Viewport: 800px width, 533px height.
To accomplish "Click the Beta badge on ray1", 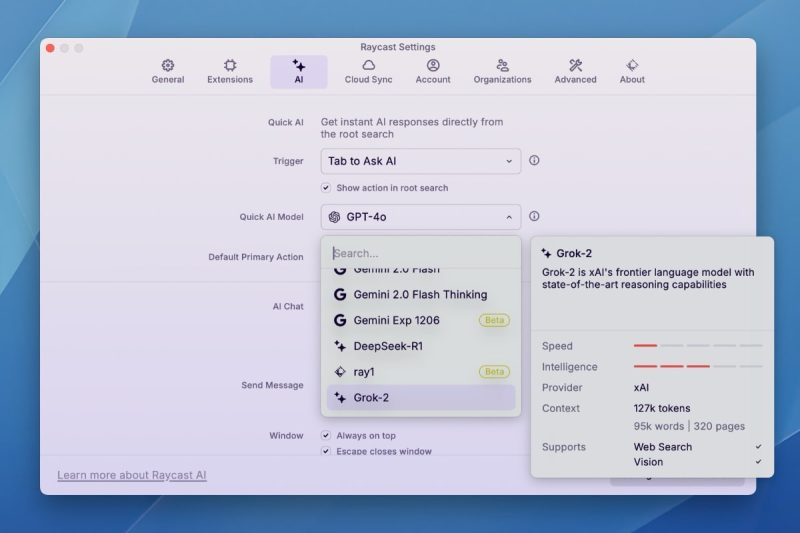I will coord(494,372).
